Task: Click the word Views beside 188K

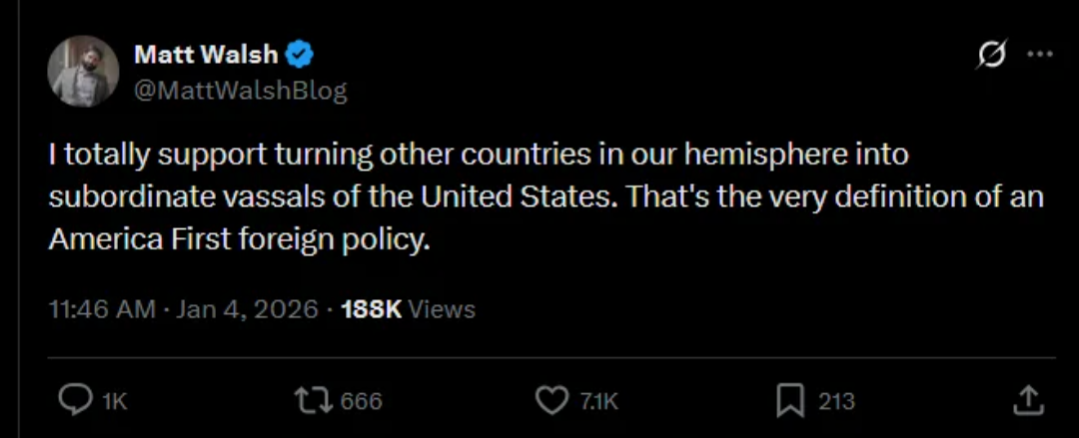Action: click(x=442, y=309)
